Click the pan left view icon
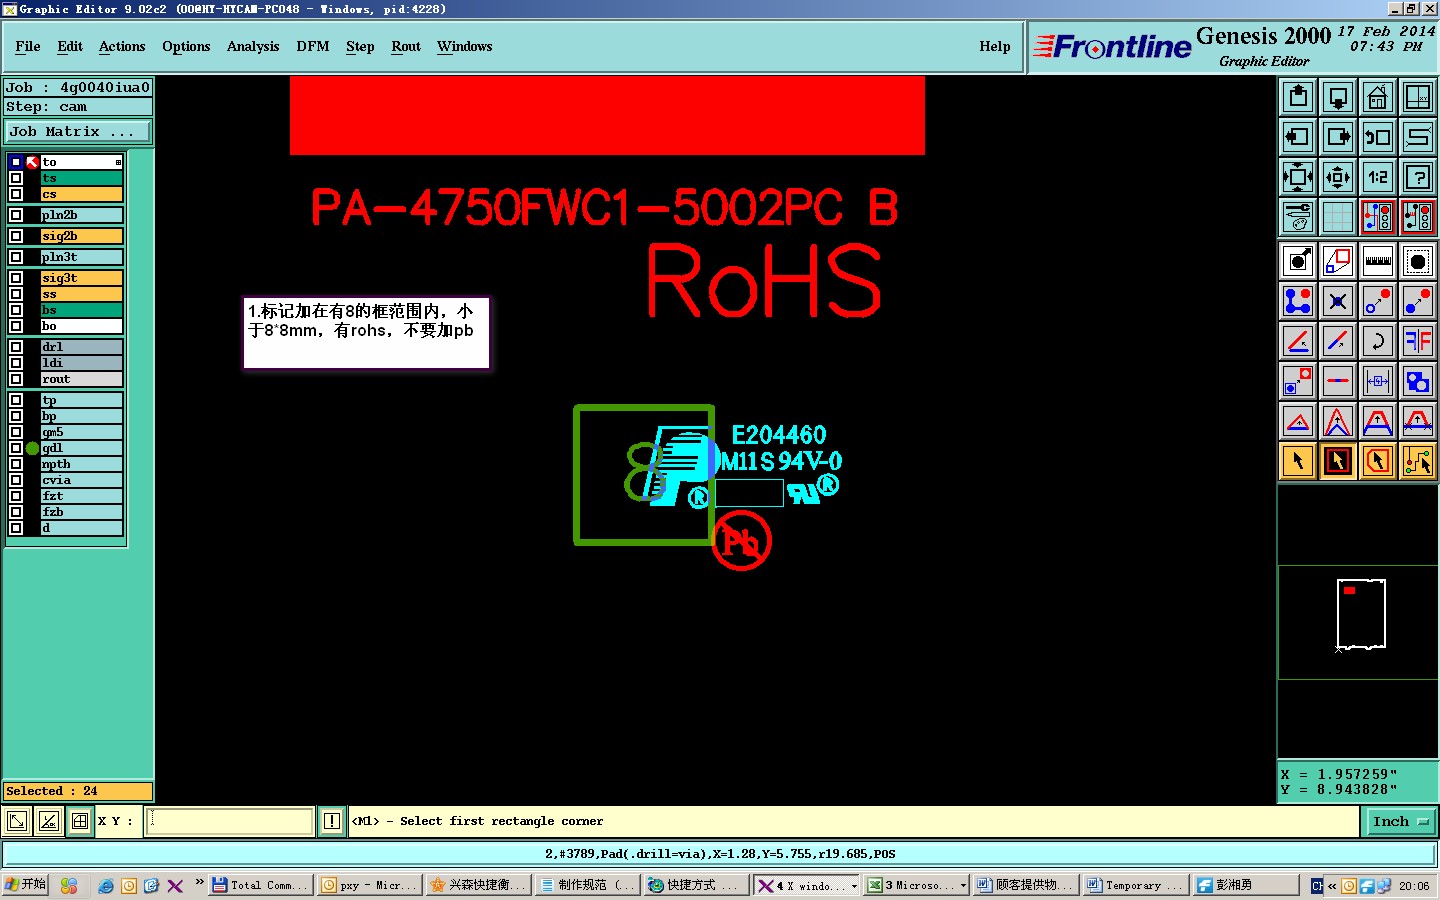1440x900 pixels. [x=1298, y=137]
